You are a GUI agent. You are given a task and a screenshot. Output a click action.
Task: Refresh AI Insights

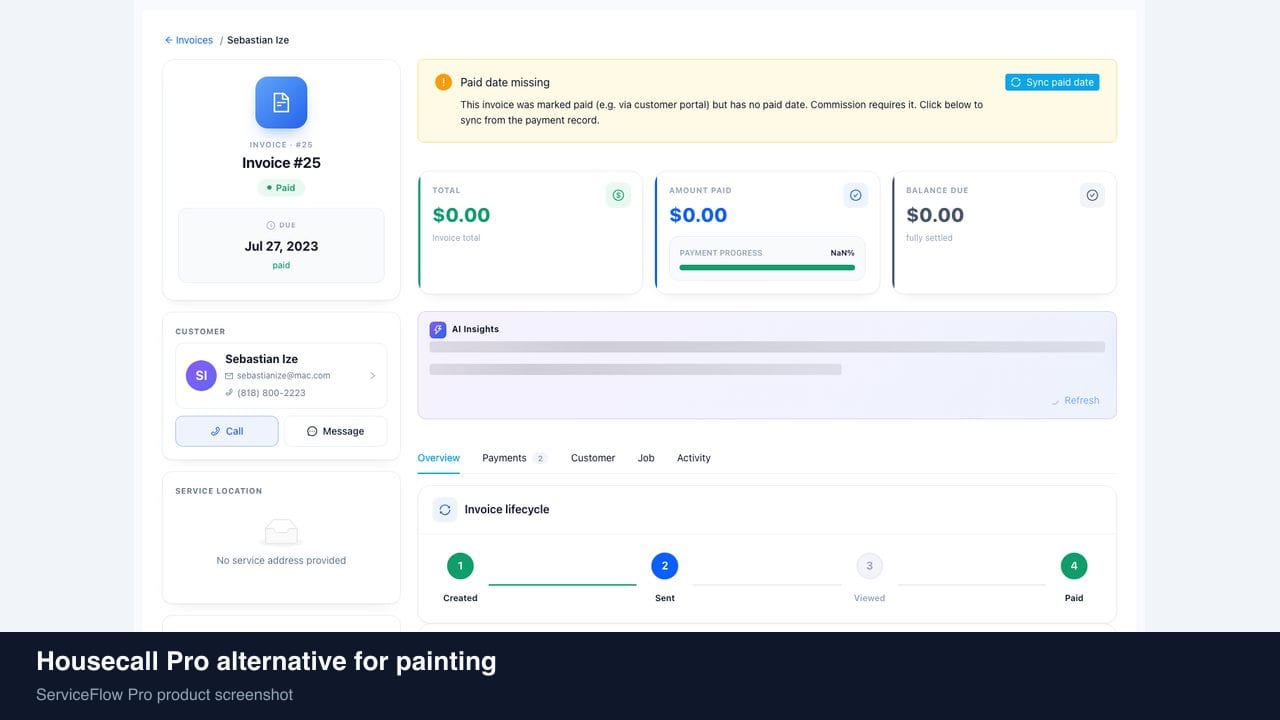coord(1075,400)
